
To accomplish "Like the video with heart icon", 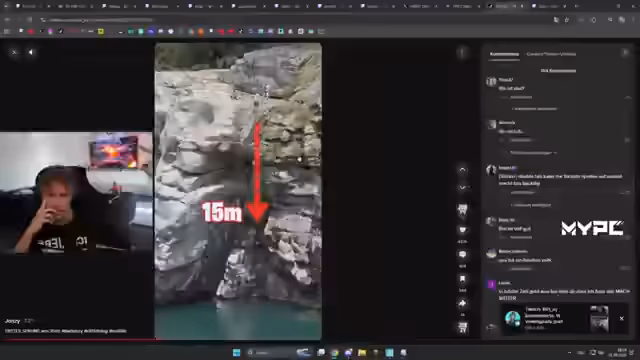I will [462, 230].
